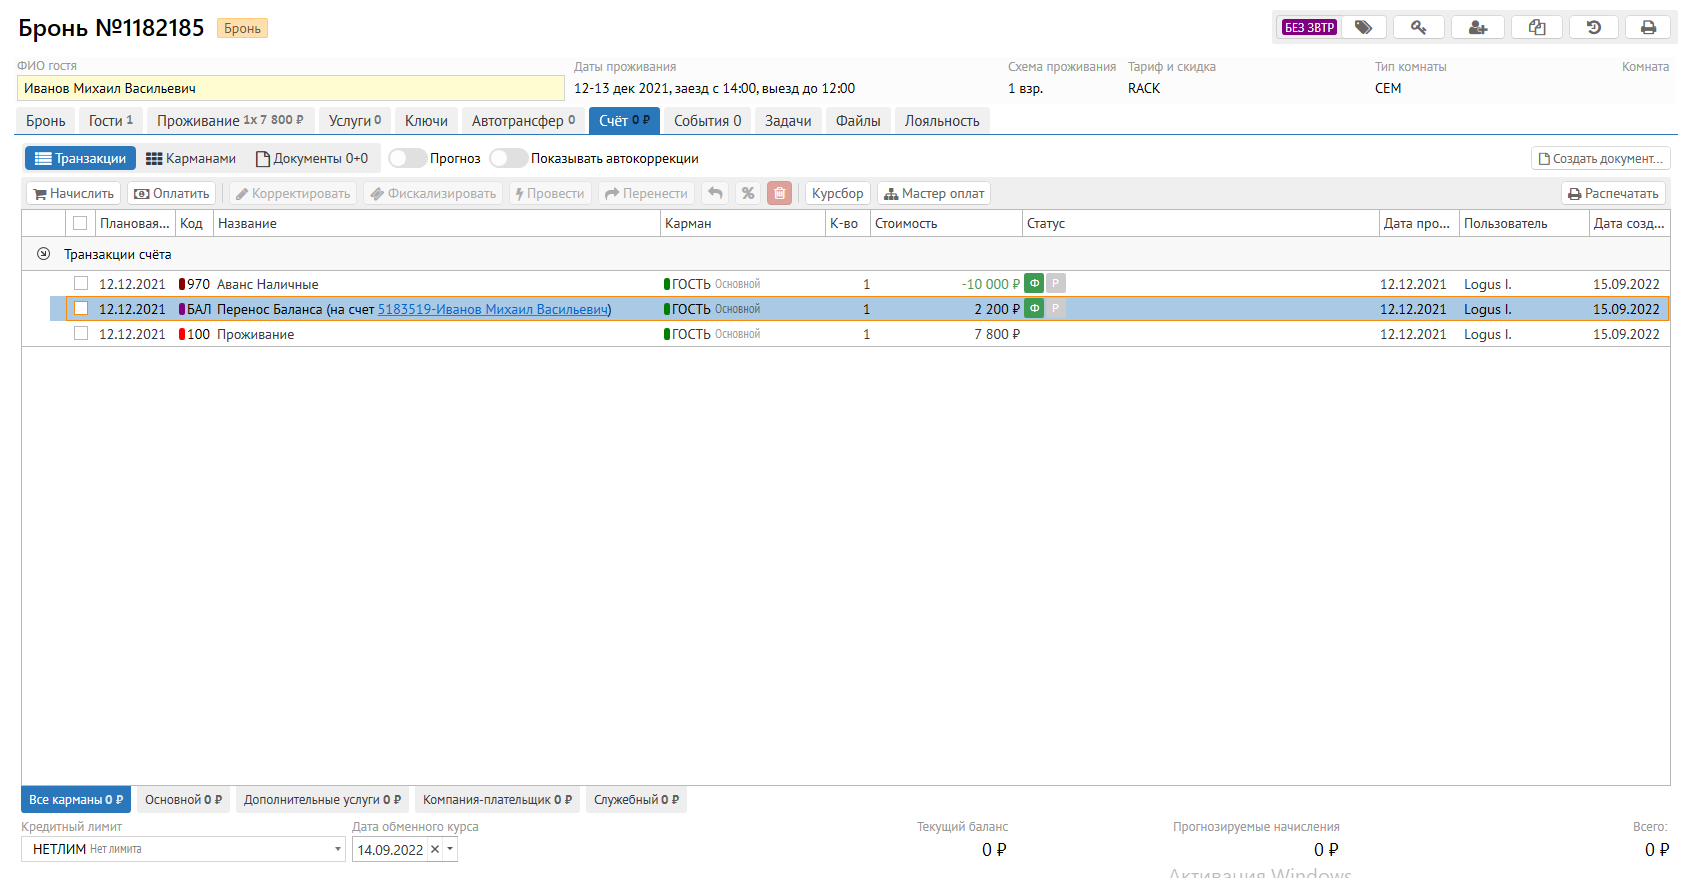Click the percent discount icon
1685x878 pixels.
coord(747,193)
